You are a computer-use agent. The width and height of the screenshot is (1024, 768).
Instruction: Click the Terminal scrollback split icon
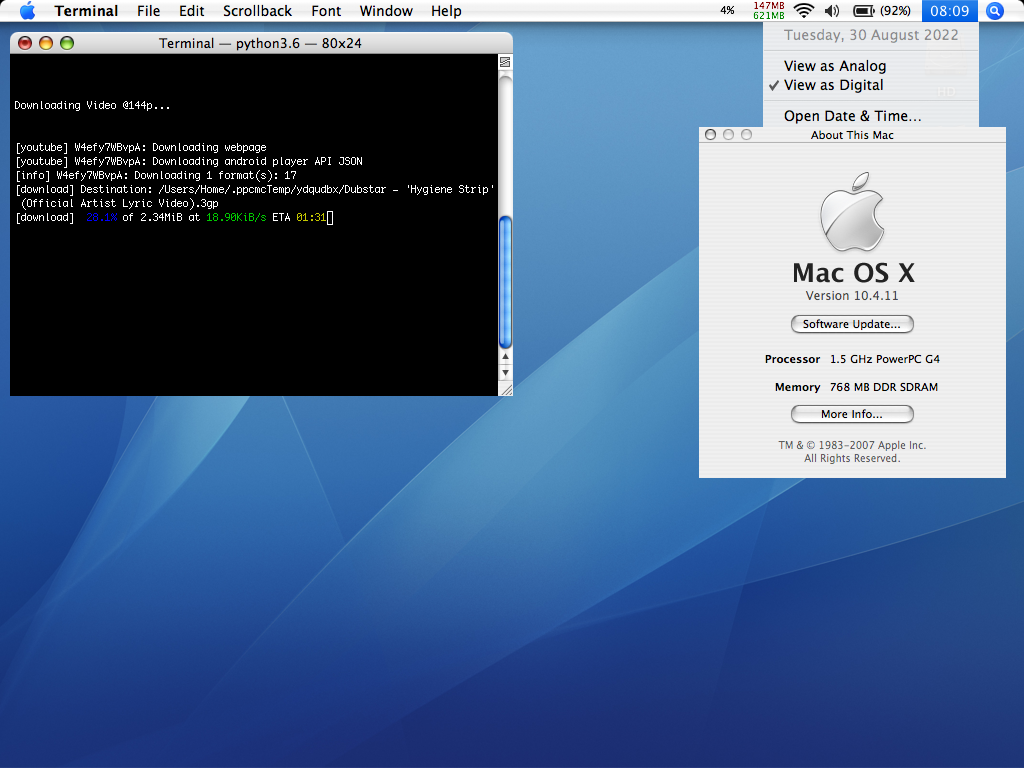tap(505, 62)
